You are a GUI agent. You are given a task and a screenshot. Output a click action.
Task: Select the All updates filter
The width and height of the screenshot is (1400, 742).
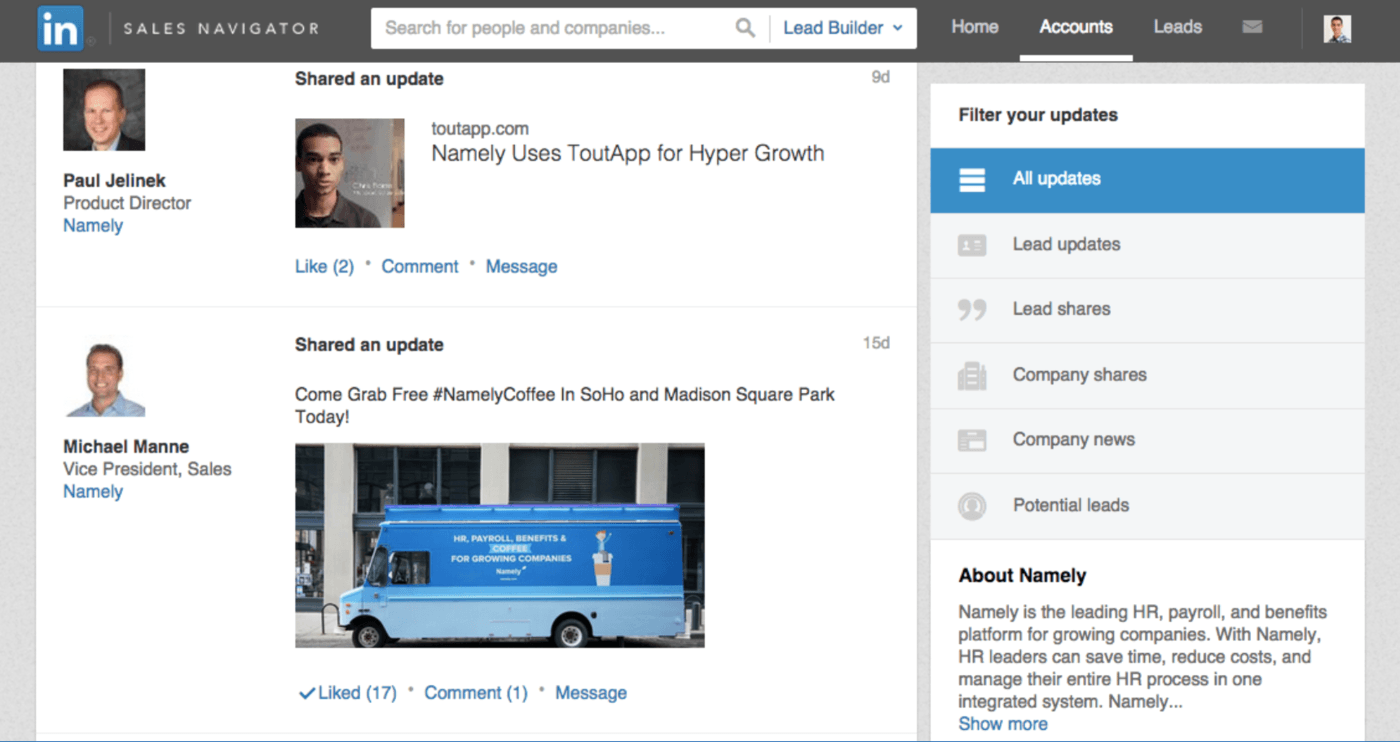(x=1147, y=180)
